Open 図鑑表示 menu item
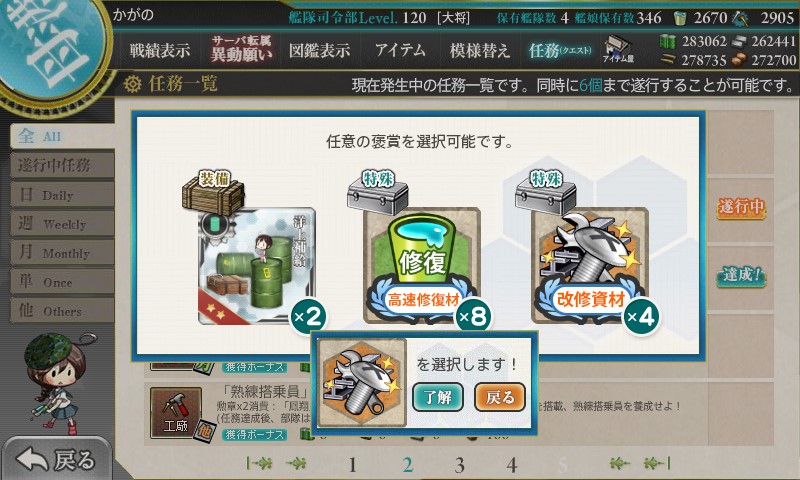Viewport: 800px width, 480px height. click(x=319, y=50)
